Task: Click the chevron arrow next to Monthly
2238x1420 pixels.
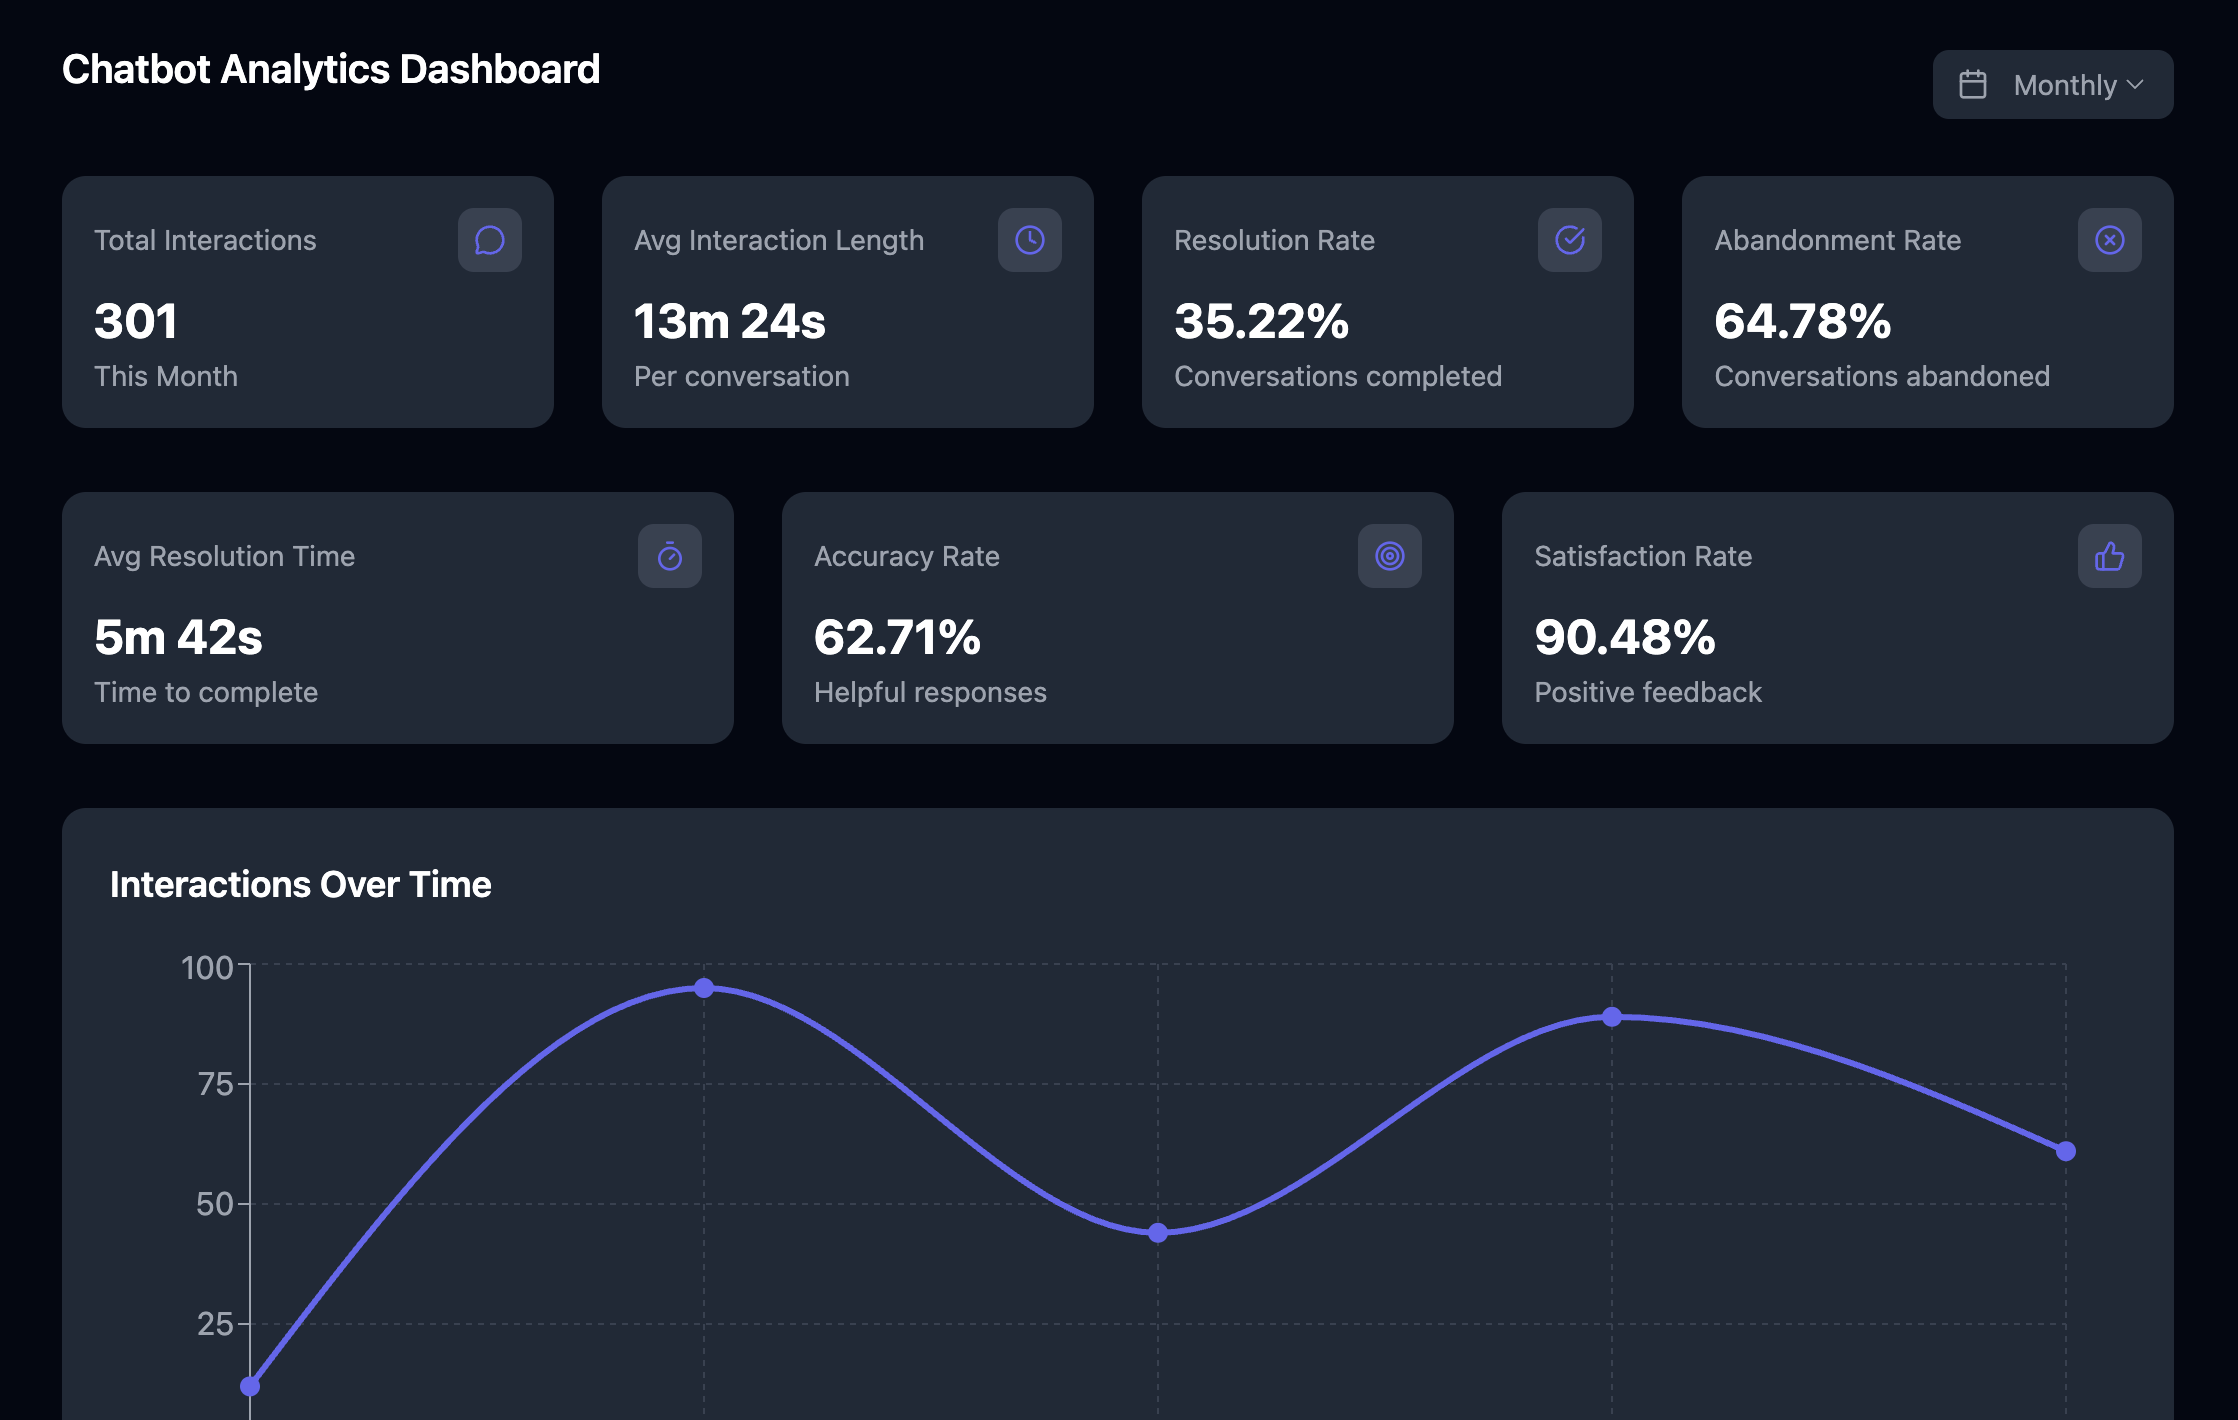Action: click(x=2135, y=85)
